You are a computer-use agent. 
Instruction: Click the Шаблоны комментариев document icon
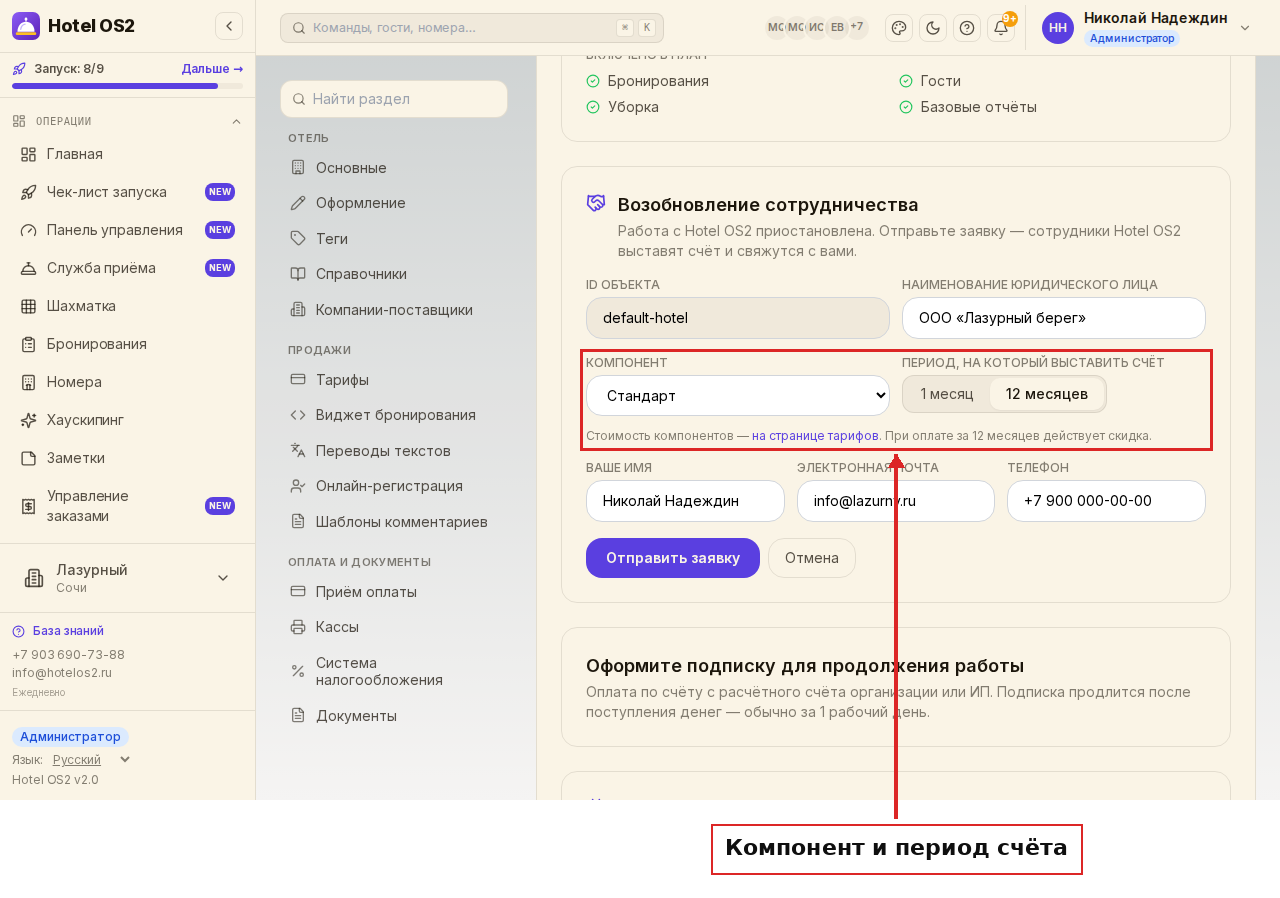pyautogui.click(x=298, y=522)
